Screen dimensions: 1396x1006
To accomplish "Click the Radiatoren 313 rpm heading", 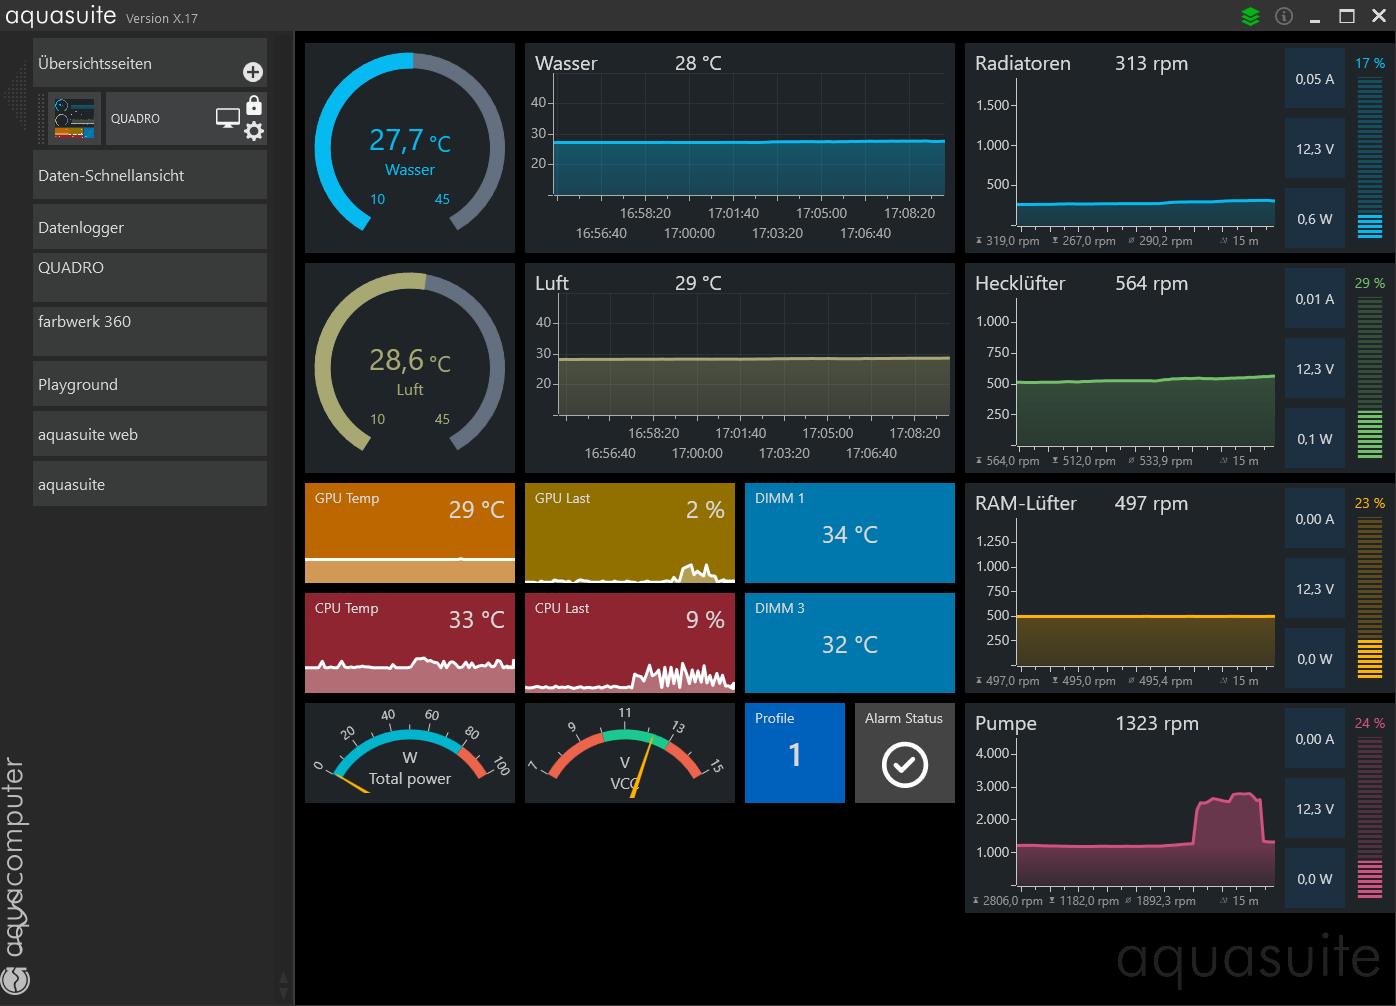I will tap(1082, 63).
